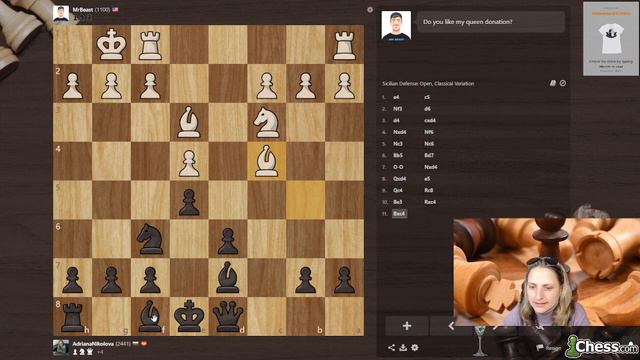Select the white king on g1

(111, 44)
